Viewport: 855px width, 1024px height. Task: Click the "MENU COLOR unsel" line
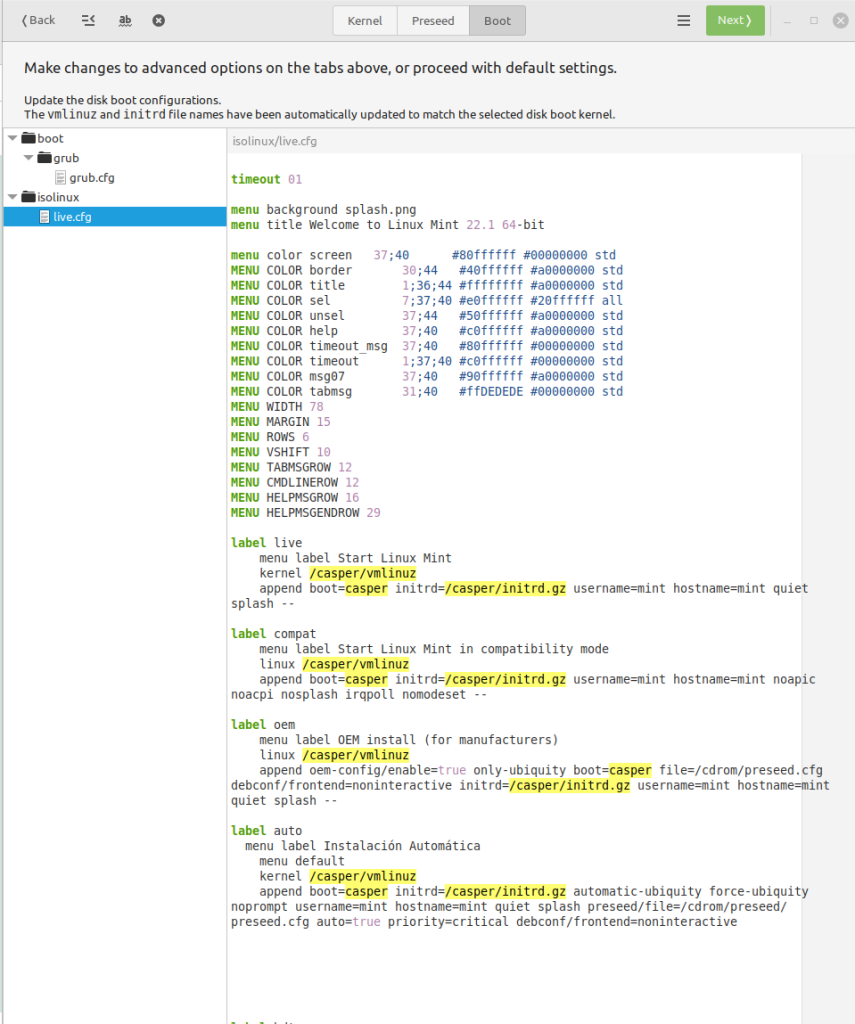[427, 315]
